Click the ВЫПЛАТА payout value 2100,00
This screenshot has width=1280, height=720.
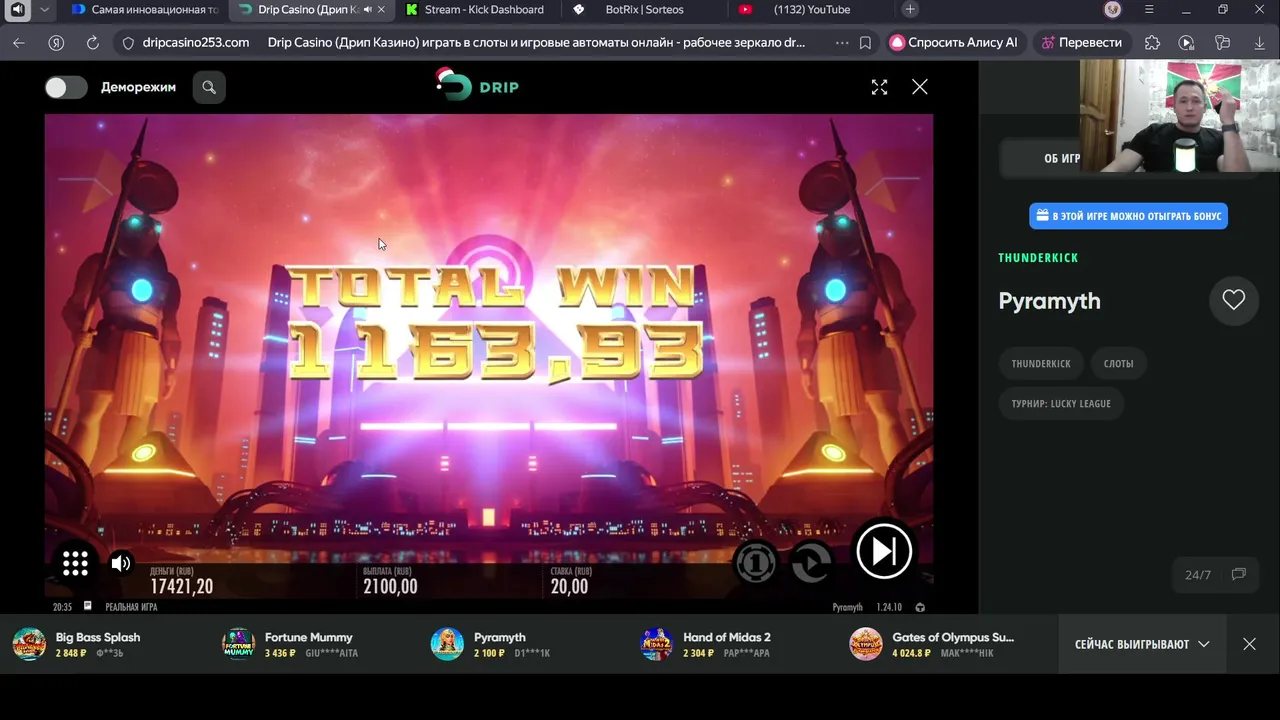[390, 587]
